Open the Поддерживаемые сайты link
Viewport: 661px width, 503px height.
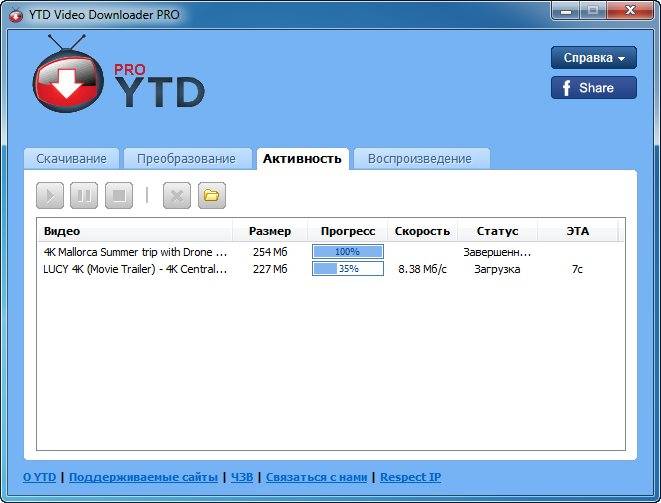pos(143,477)
